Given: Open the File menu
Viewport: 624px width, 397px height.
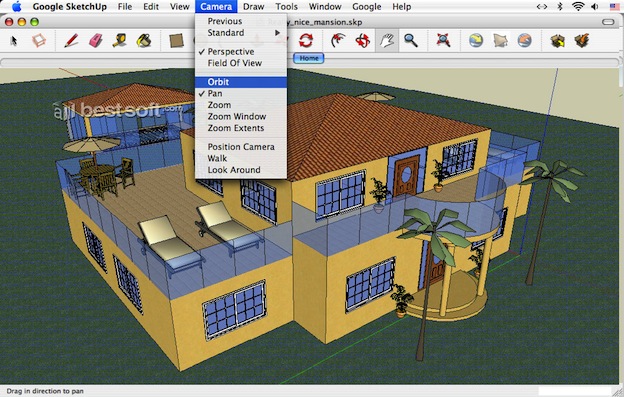Looking at the screenshot, I should 125,7.
